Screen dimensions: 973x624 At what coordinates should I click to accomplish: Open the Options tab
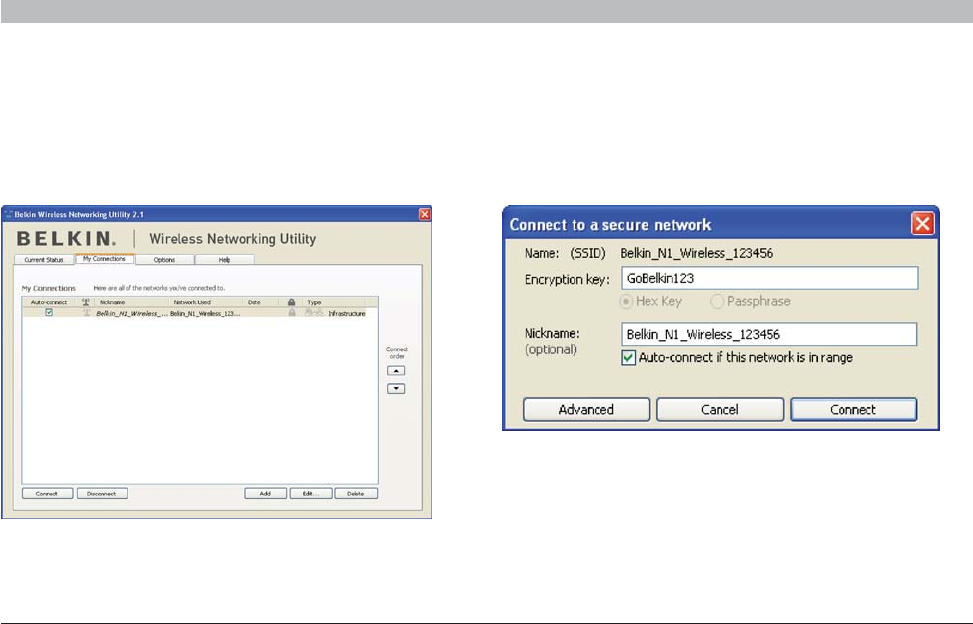coord(164,260)
